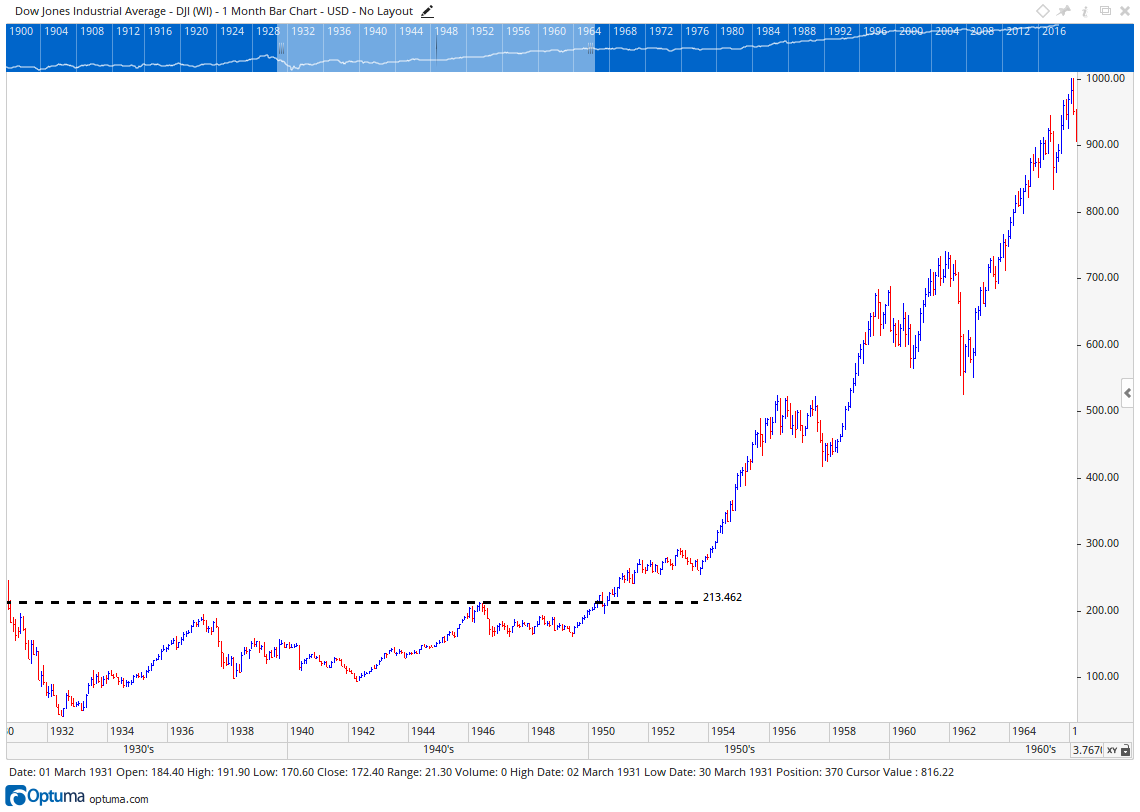This screenshot has height=812, width=1140.
Task: Click the pencil edit icon beside chart title
Action: point(428,11)
